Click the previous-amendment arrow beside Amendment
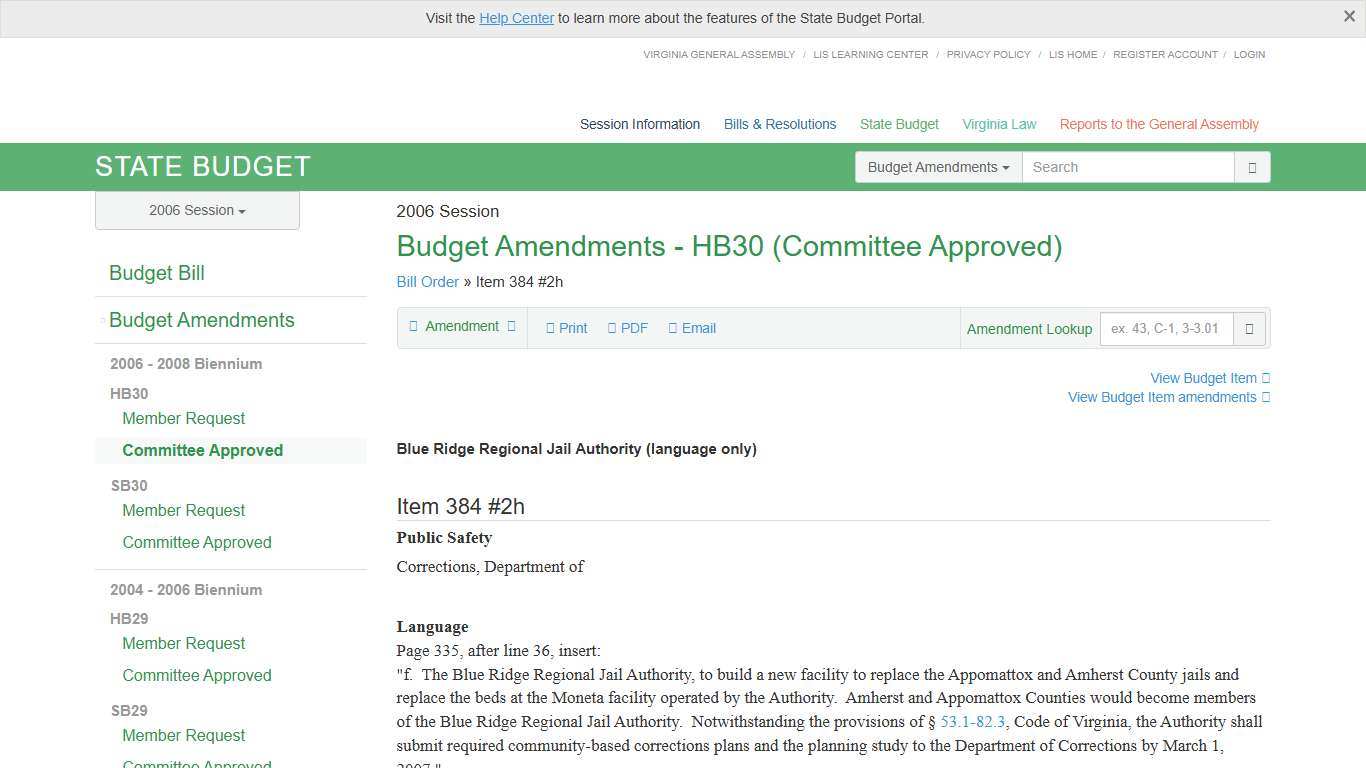Image resolution: width=1366 pixels, height=768 pixels. pyautogui.click(x=412, y=326)
